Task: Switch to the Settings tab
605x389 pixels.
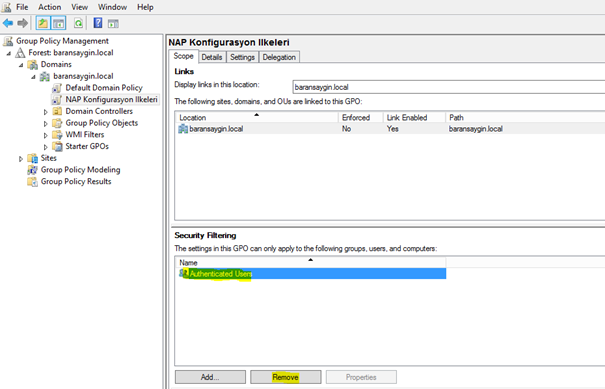Action: pos(242,57)
